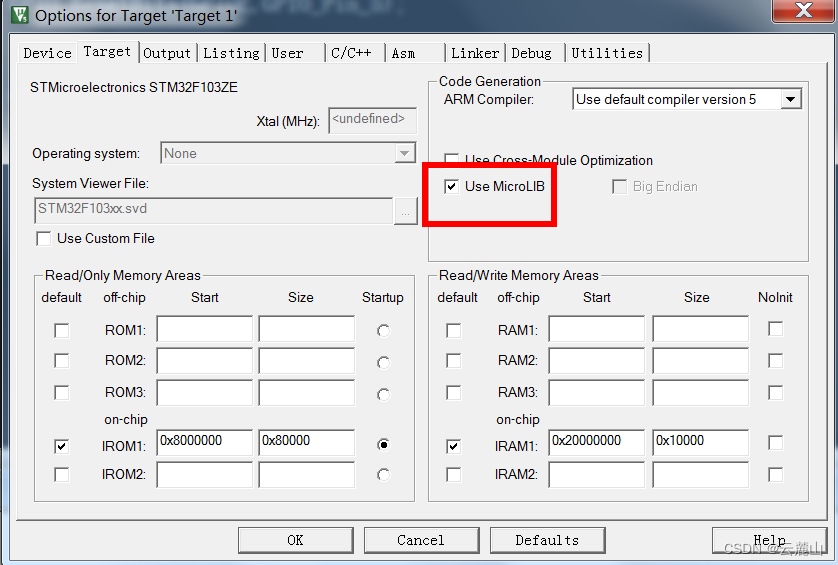The height and width of the screenshot is (565, 838).
Task: Restore settings with Defaults button
Action: tap(547, 540)
